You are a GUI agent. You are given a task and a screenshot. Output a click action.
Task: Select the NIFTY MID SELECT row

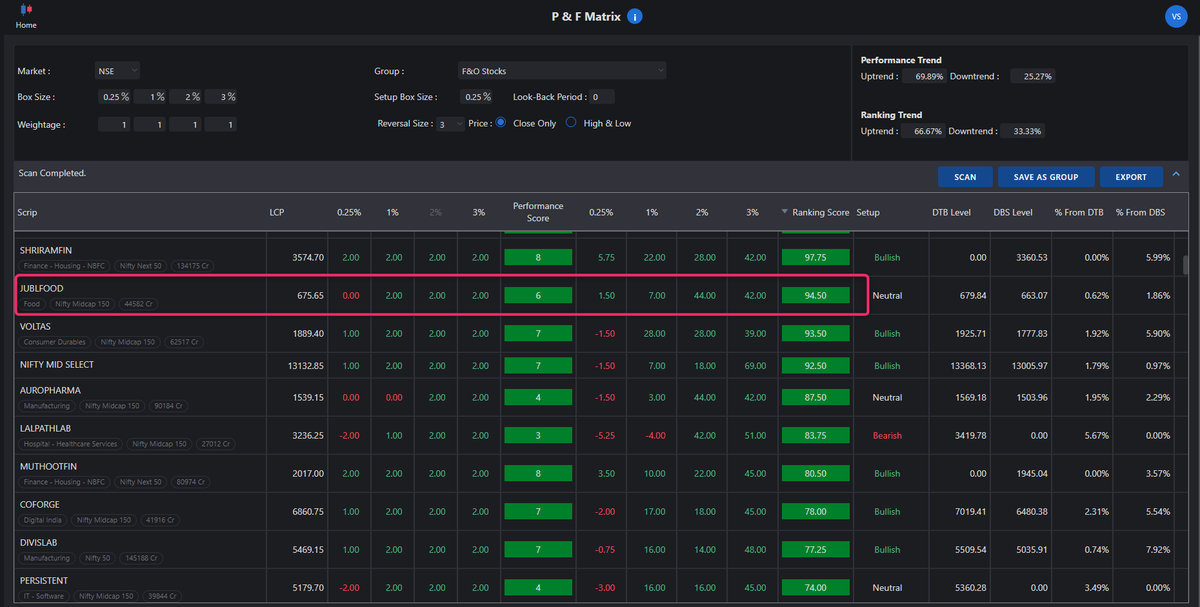57,365
